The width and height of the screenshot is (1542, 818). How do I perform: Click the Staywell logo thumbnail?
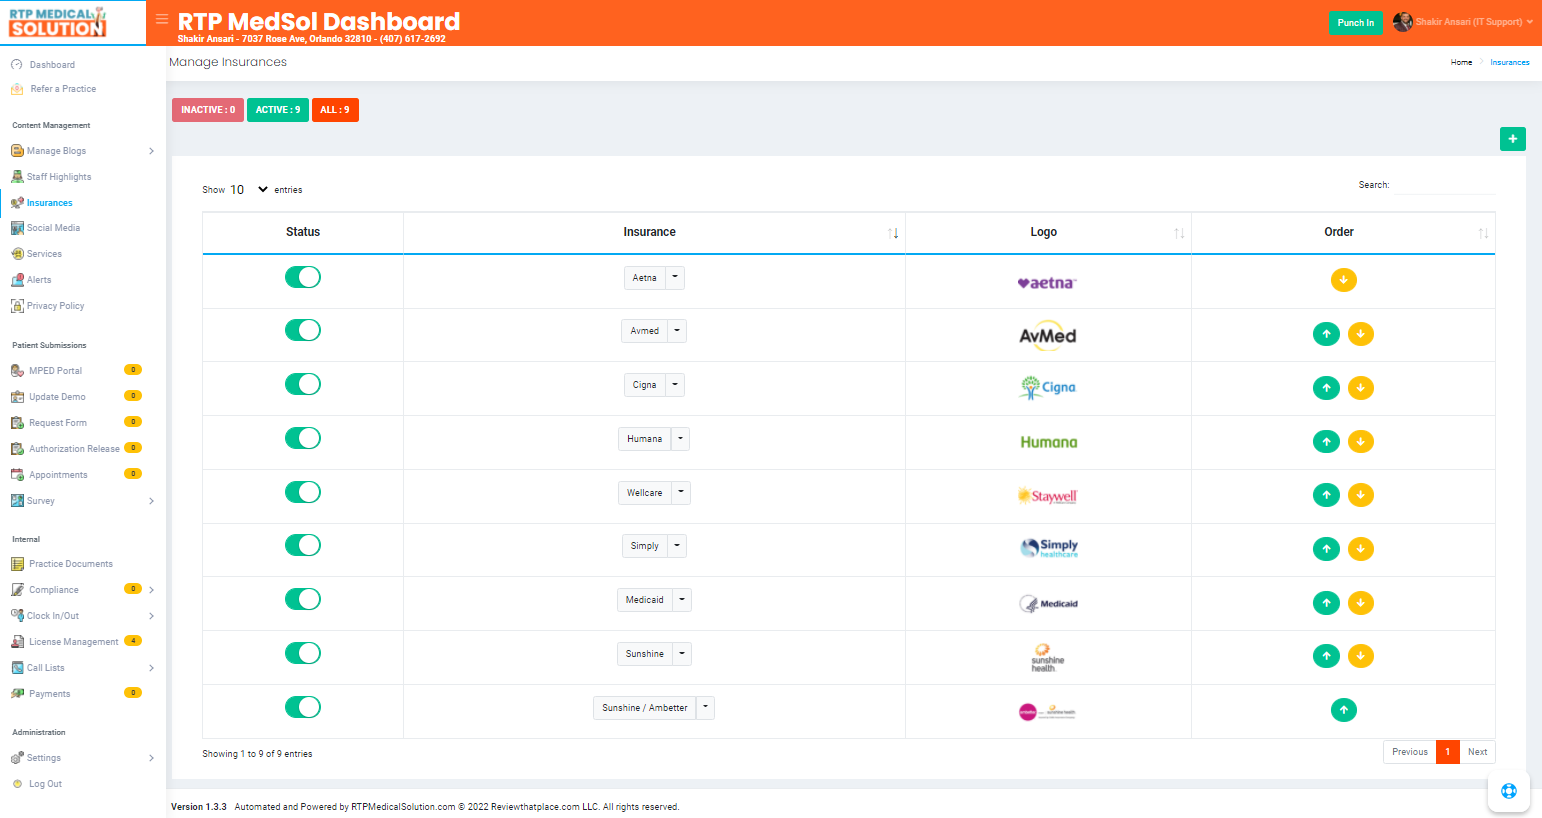tap(1047, 496)
